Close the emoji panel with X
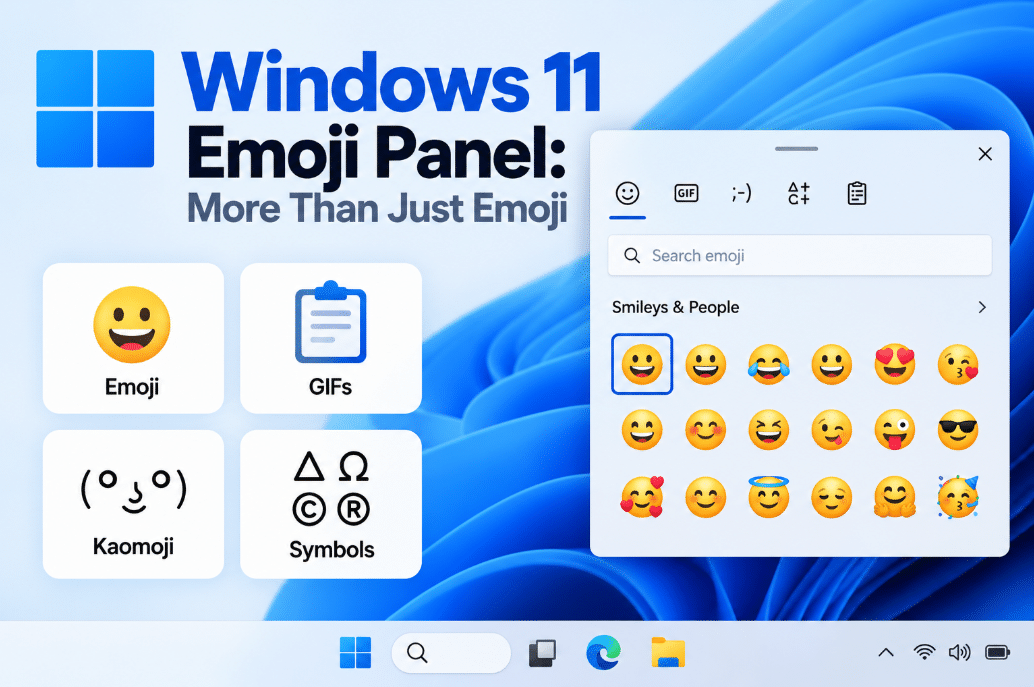The height and width of the screenshot is (687, 1034). click(985, 154)
